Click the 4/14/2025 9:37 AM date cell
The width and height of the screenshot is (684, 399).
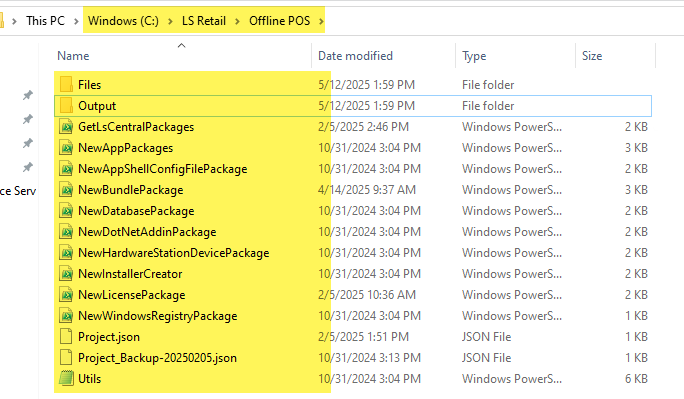pos(367,190)
